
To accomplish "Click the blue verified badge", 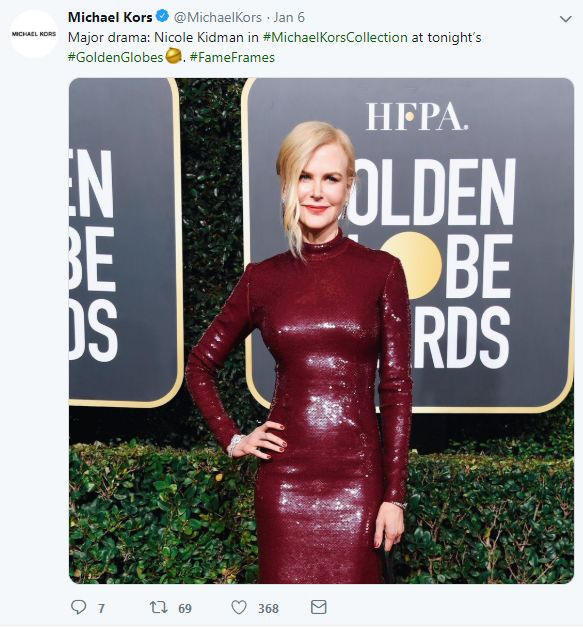I will pos(162,17).
